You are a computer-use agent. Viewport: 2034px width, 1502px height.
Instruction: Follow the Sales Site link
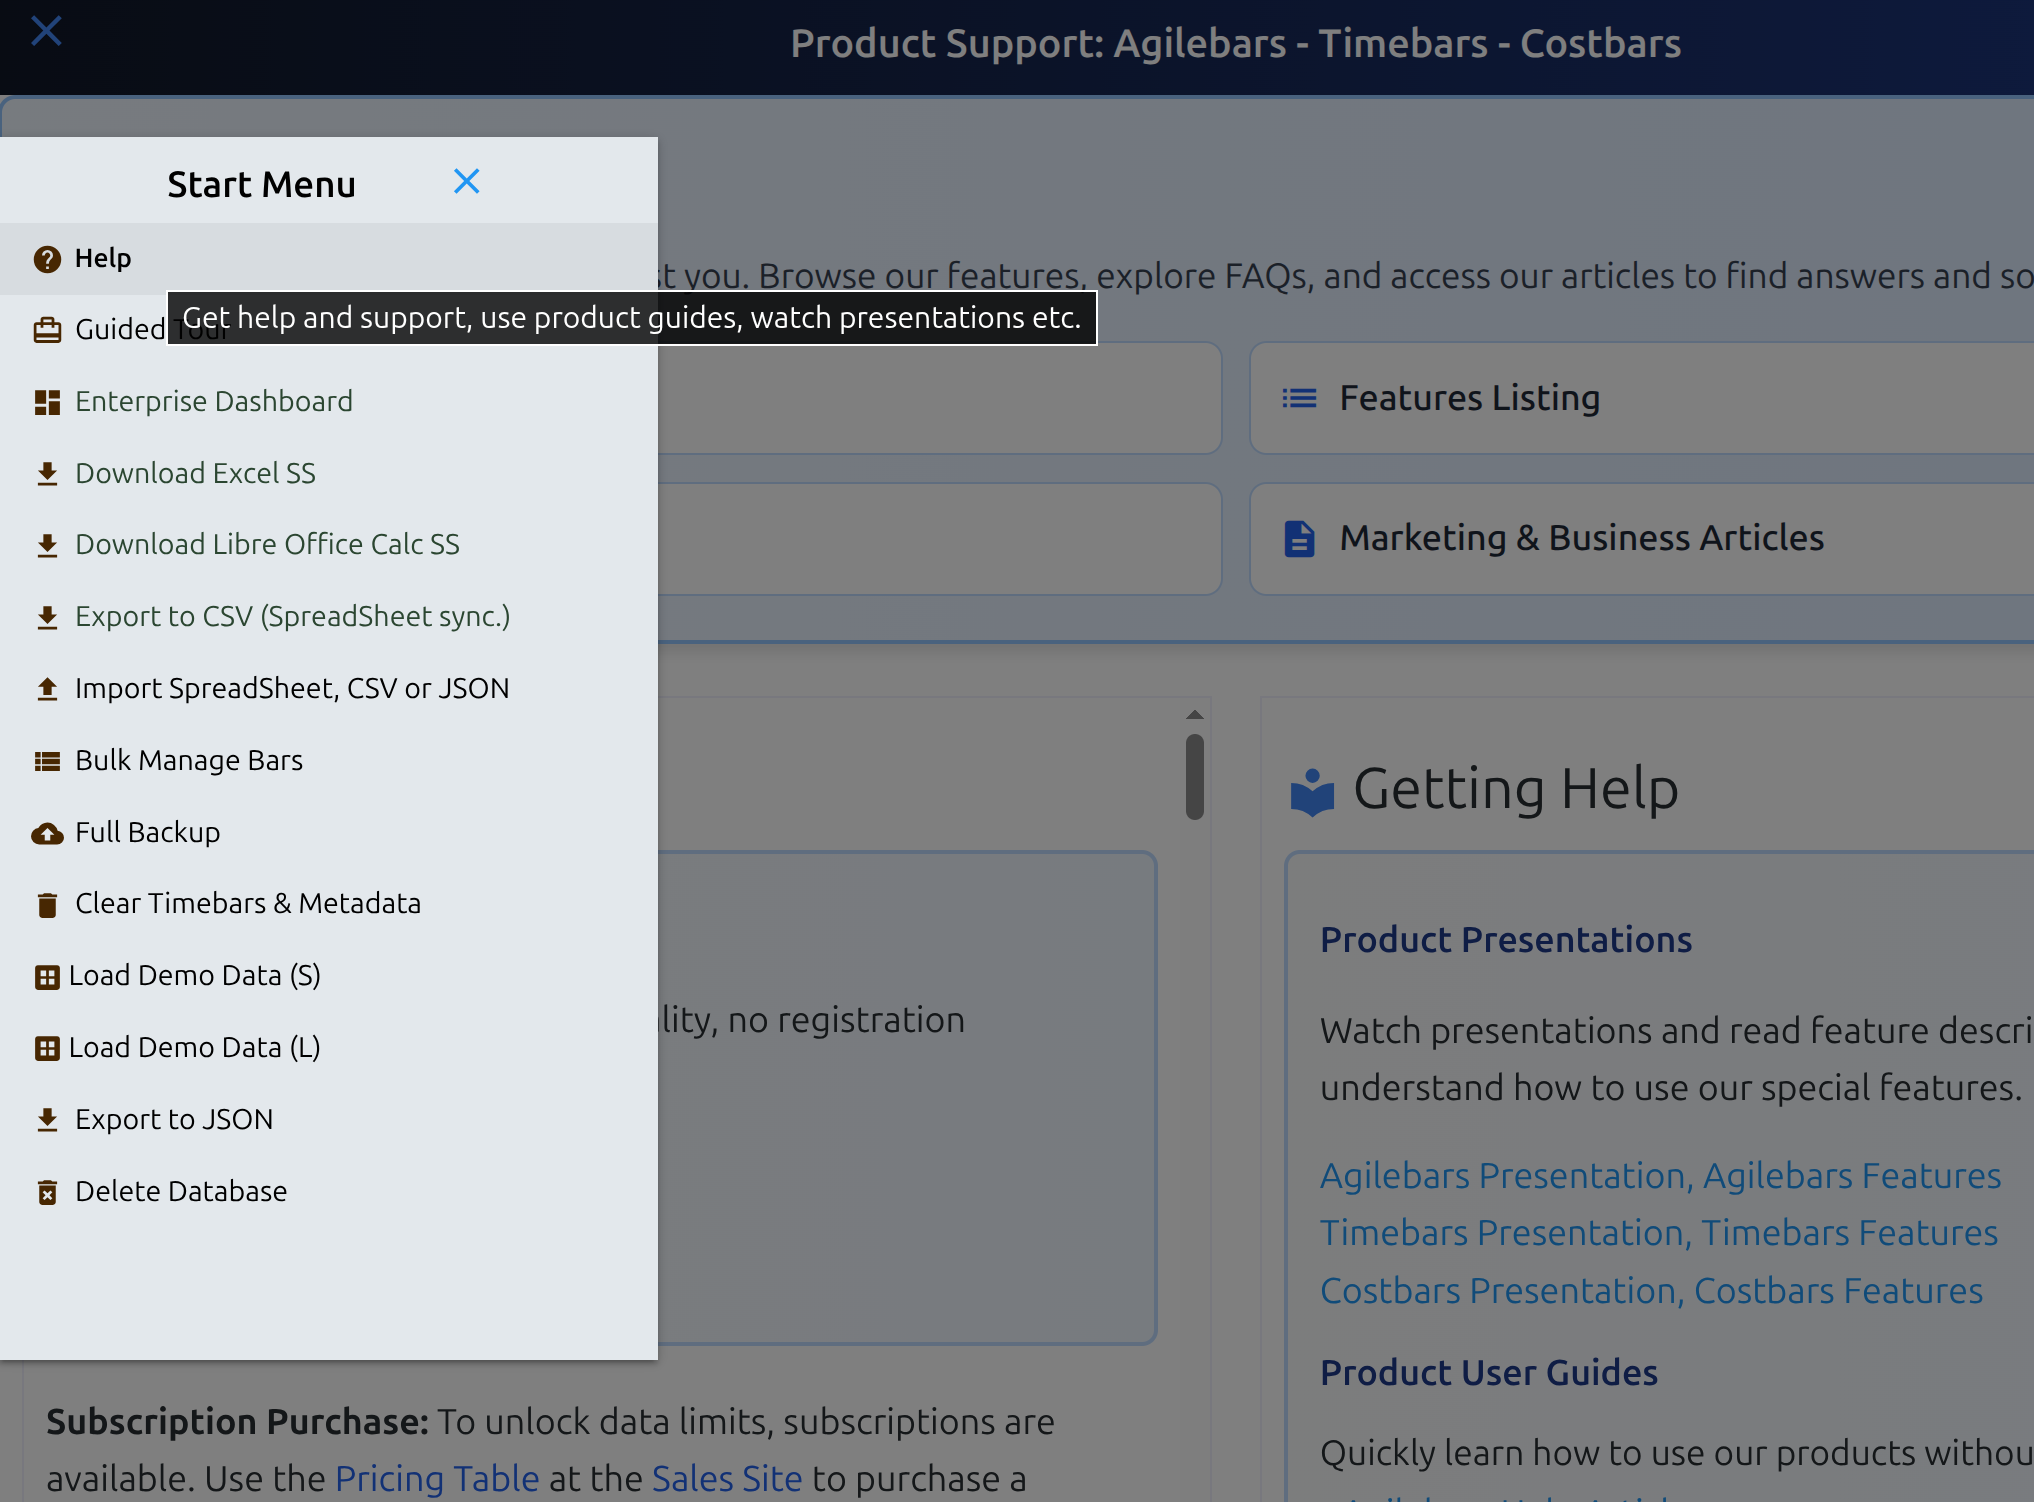point(727,1478)
